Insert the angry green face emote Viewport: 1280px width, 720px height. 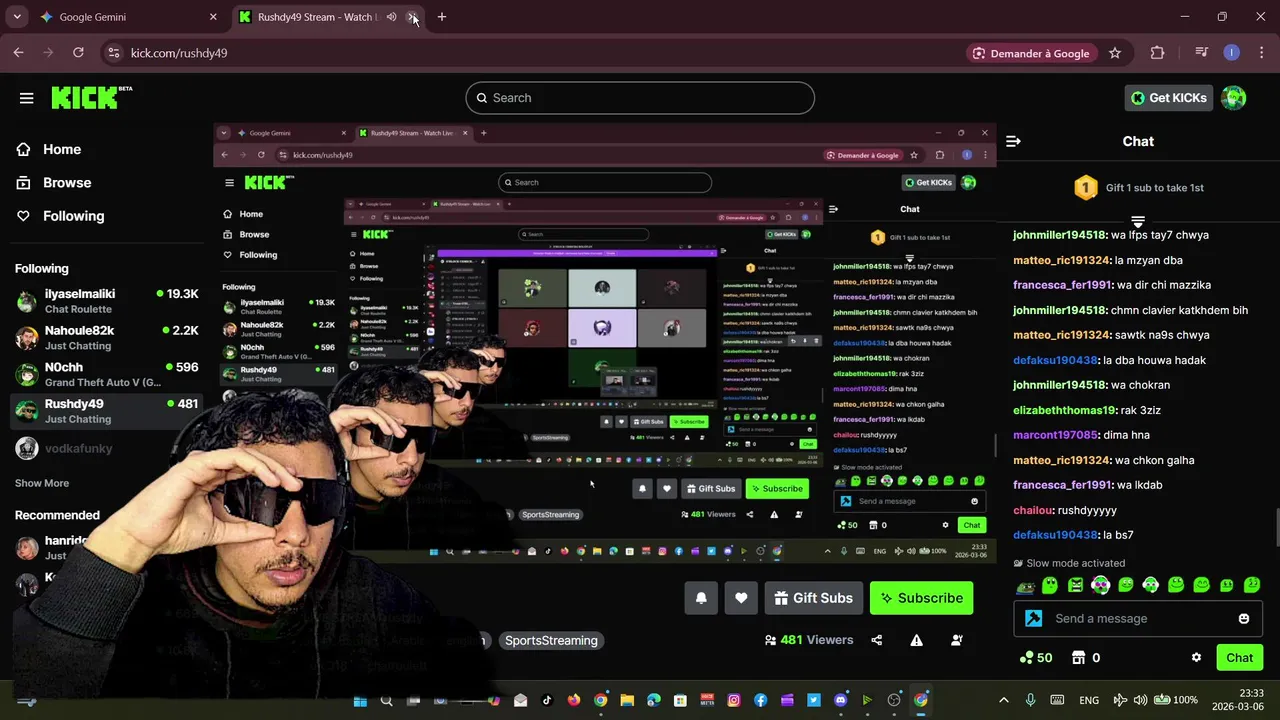tap(1075, 585)
